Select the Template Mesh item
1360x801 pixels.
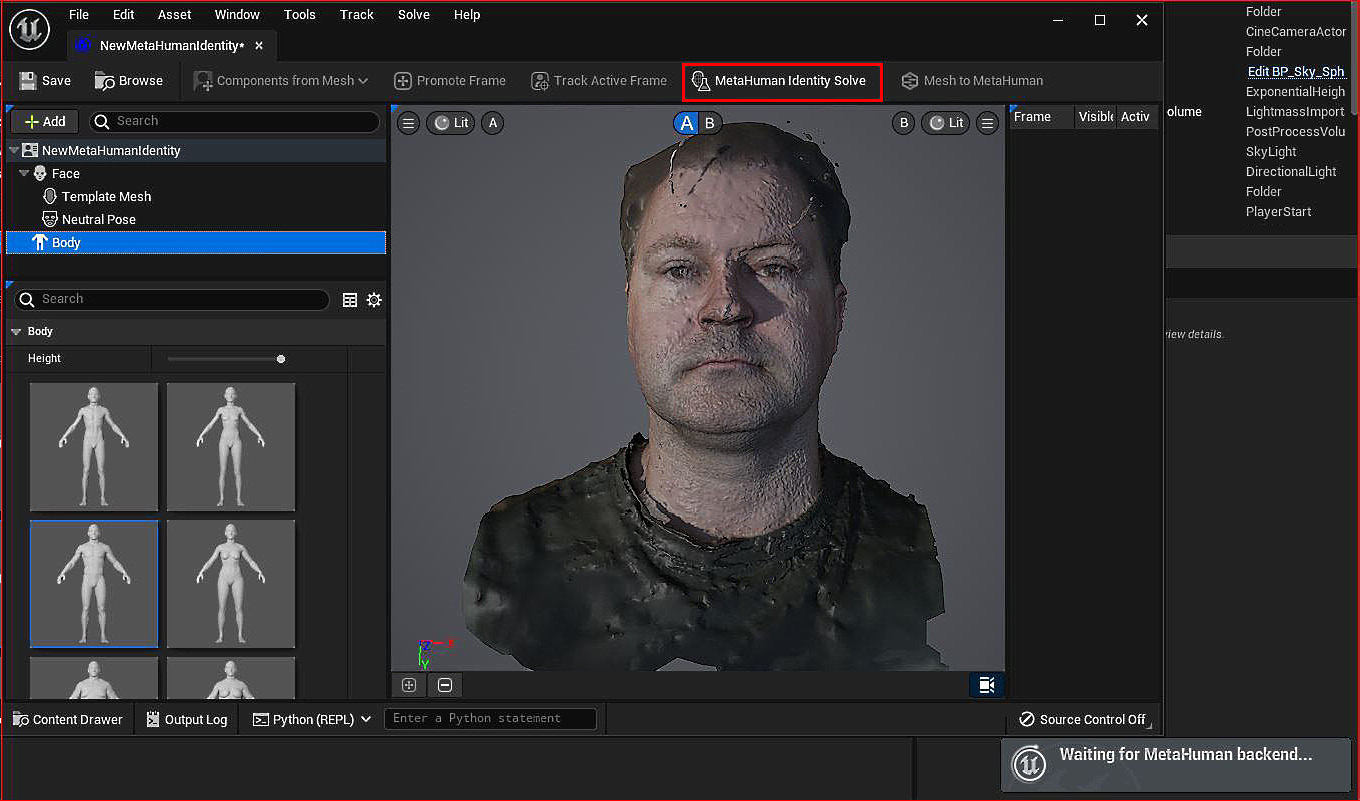click(x=106, y=197)
